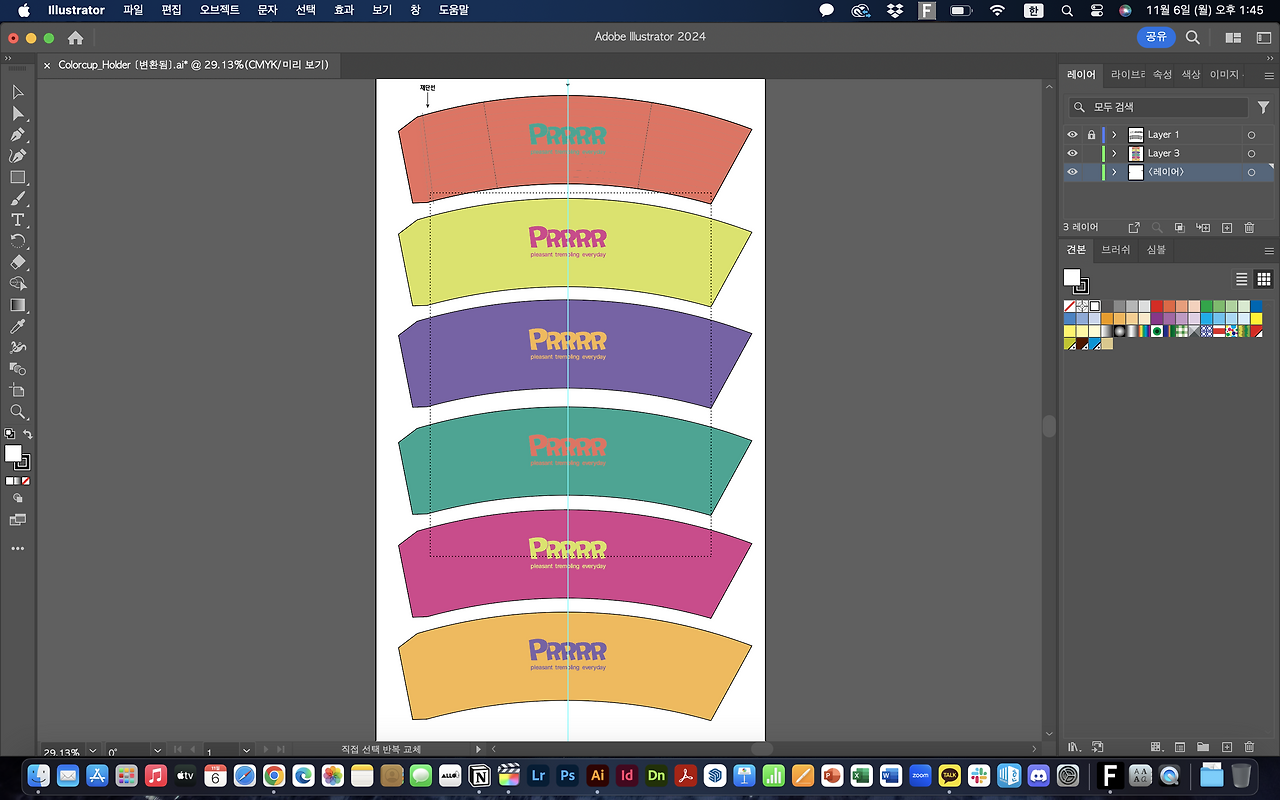Select the Pen tool
1280x800 pixels.
[x=18, y=135]
